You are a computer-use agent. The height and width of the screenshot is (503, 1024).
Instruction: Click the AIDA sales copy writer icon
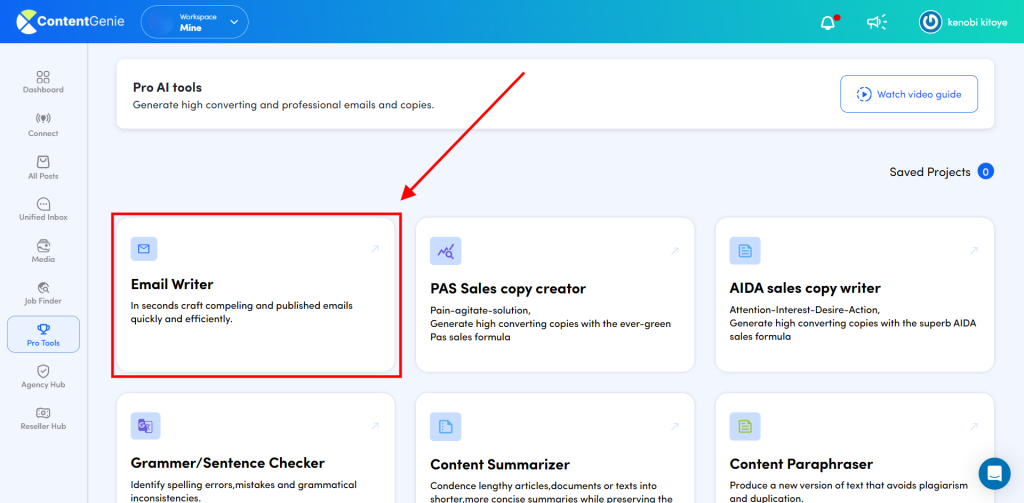744,250
